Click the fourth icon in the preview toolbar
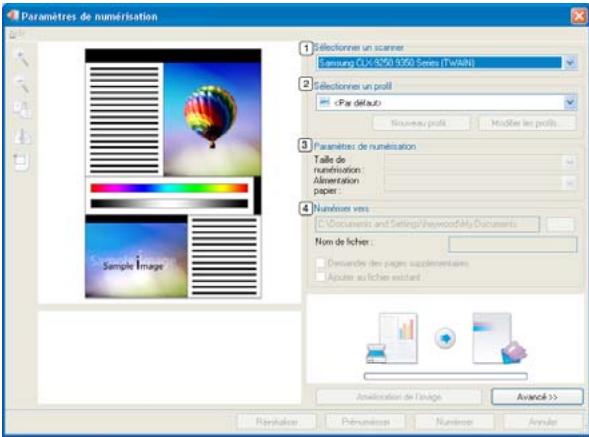 (22, 136)
